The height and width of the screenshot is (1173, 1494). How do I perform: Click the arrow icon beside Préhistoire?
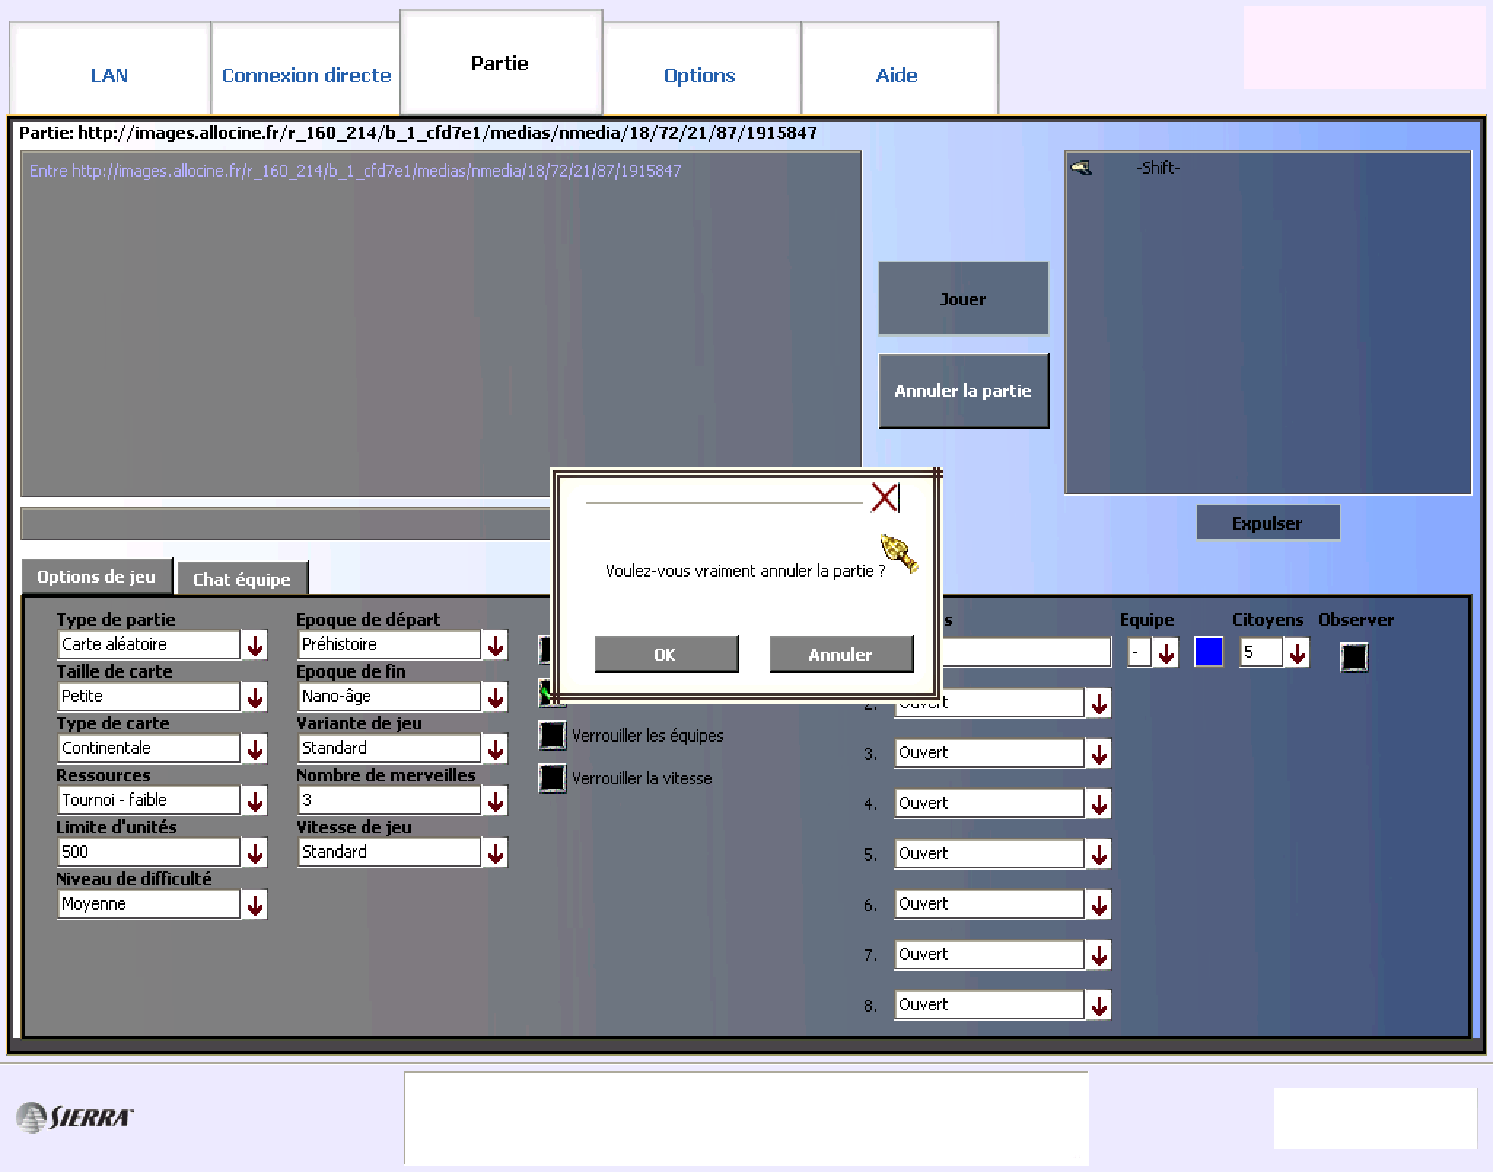click(495, 645)
